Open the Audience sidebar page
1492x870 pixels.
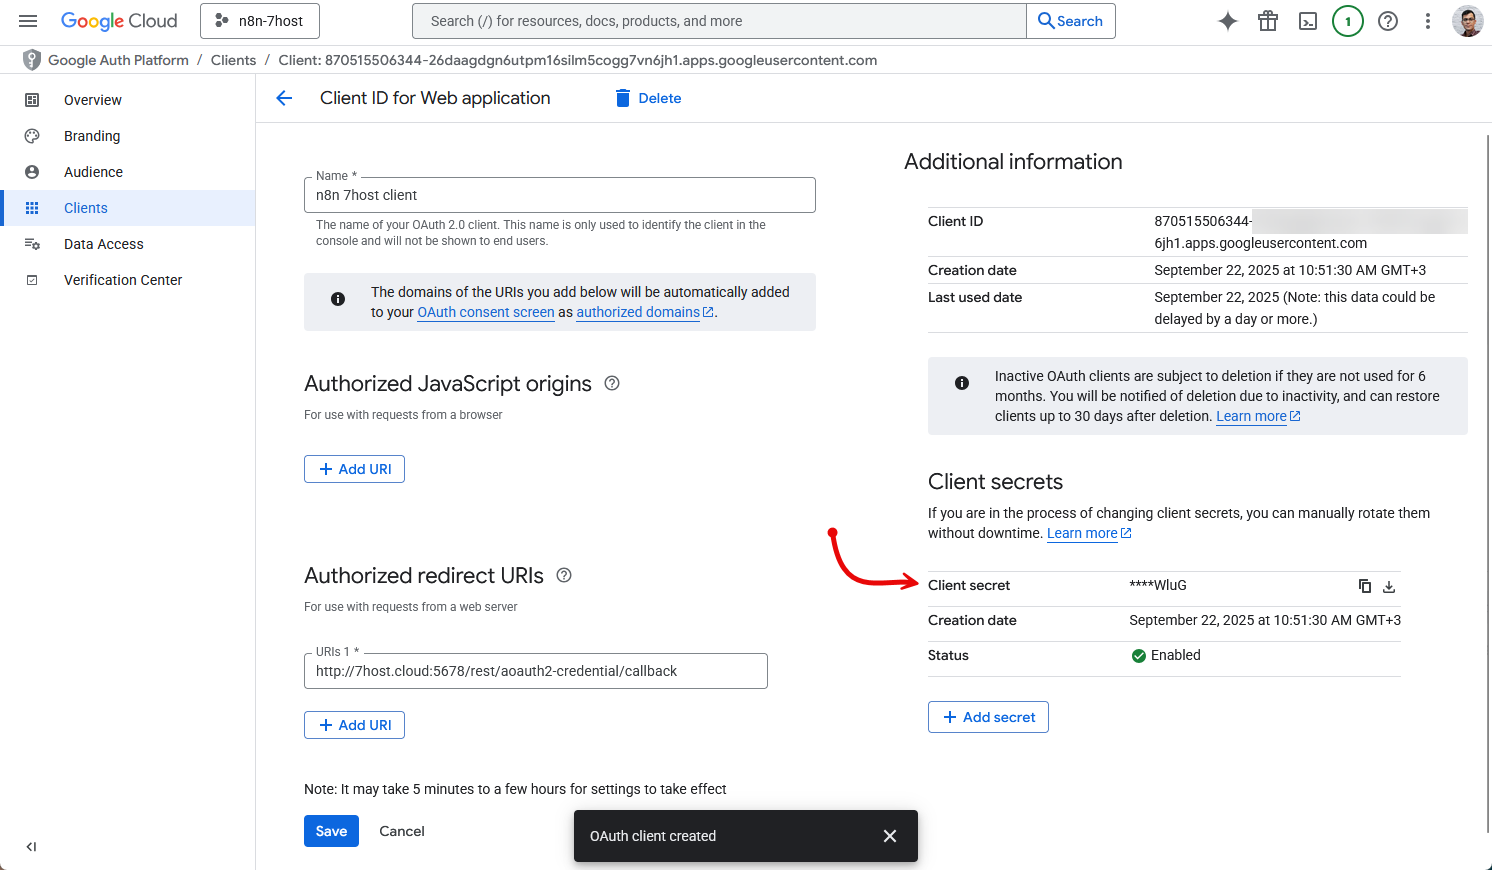(x=127, y=172)
